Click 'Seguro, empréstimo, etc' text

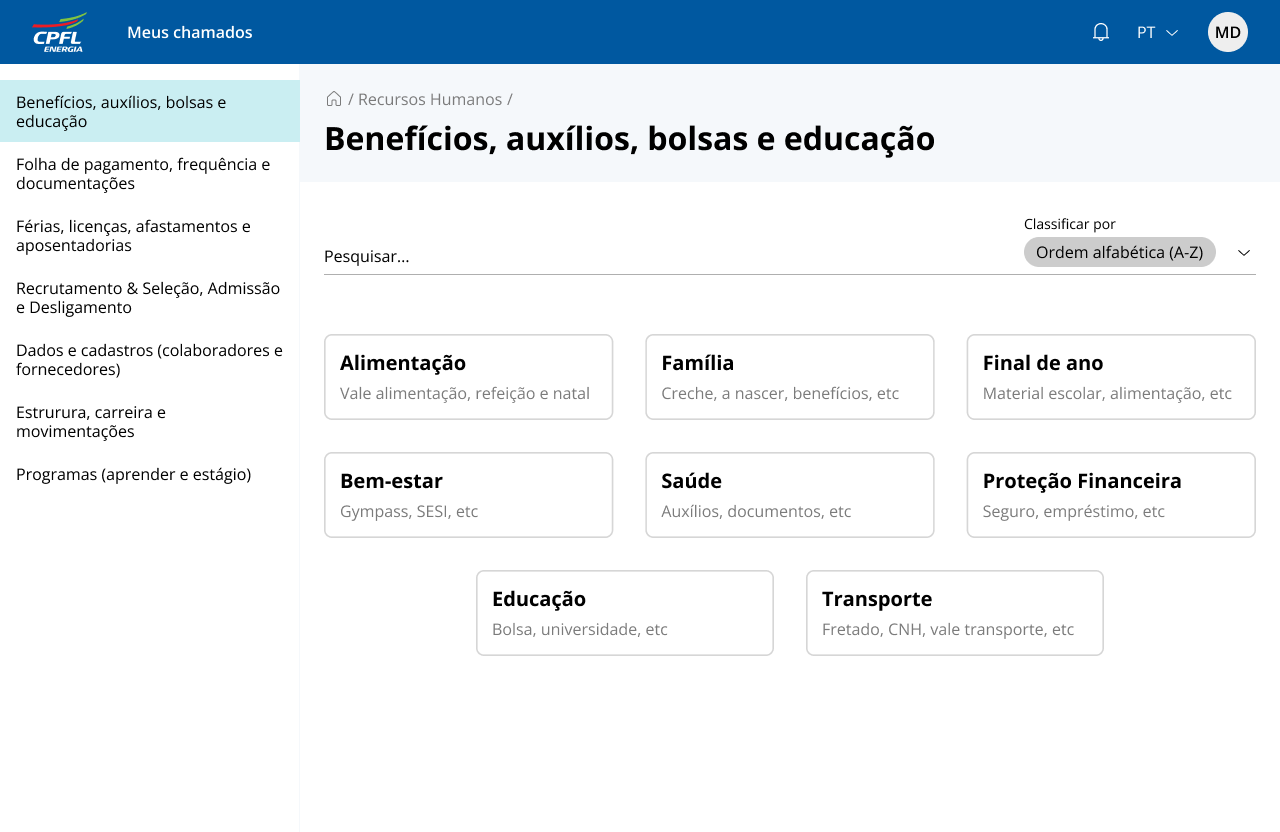click(x=1074, y=511)
